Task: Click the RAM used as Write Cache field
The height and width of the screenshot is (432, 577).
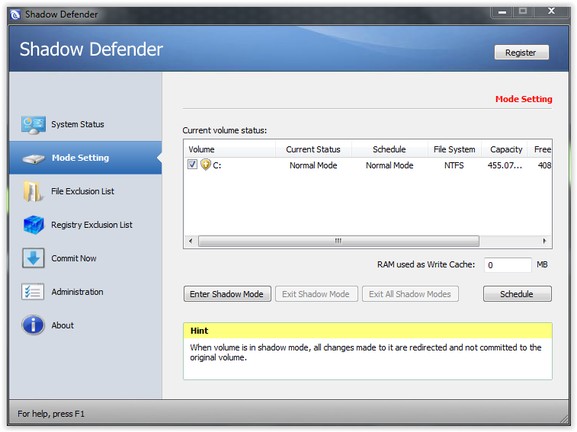Action: coord(507,265)
